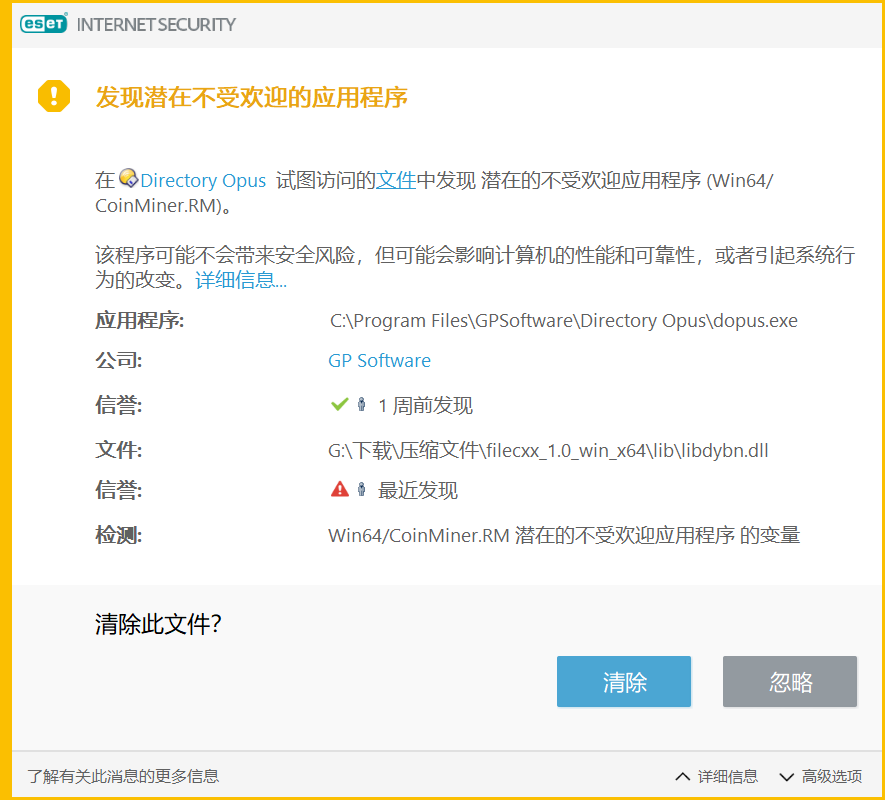Click the orange heading "发现潜在不受欢迎的应用程序"
The width and height of the screenshot is (885, 800).
[251, 98]
